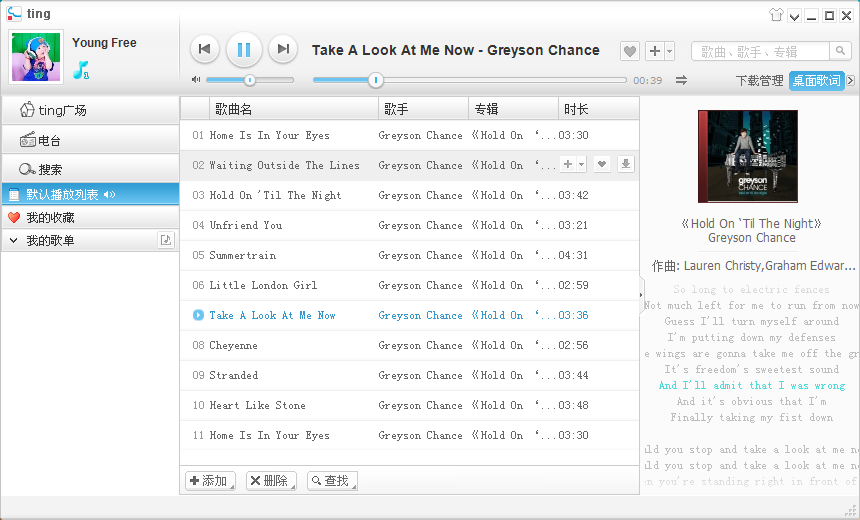
Task: Click the window resize grip icon
Action: click(x=849, y=510)
